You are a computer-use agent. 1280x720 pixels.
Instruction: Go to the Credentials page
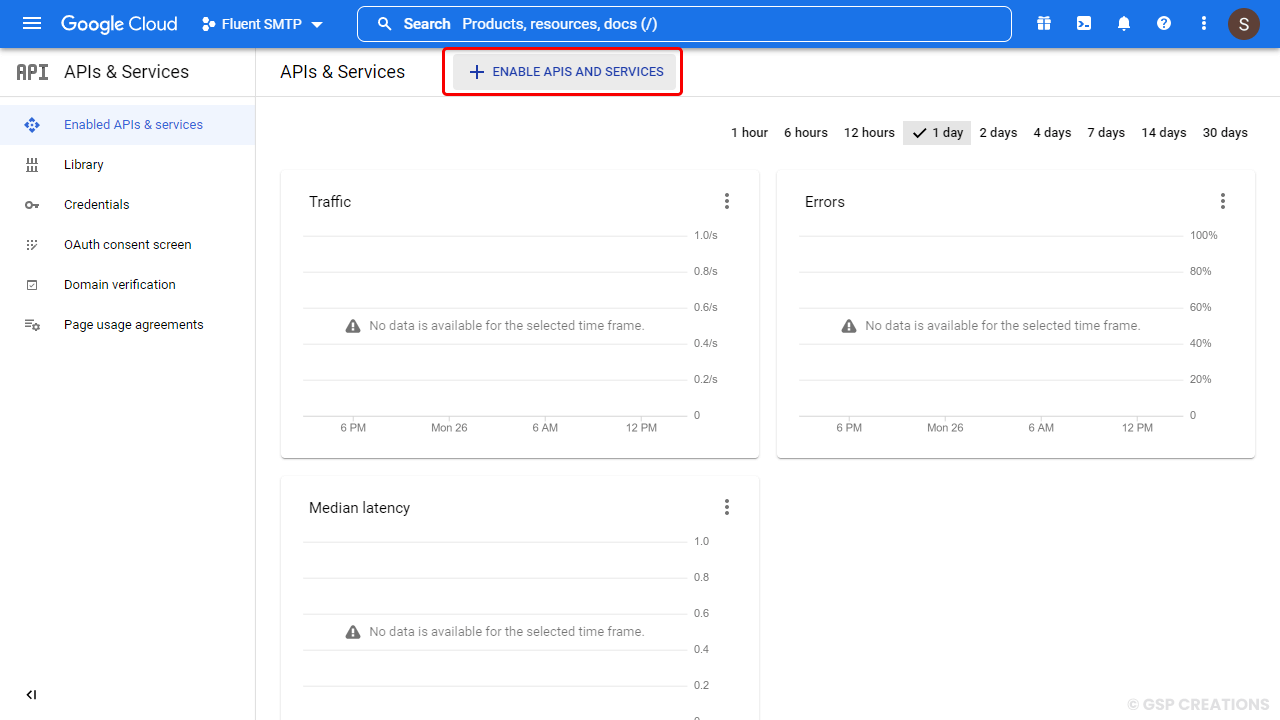(96, 204)
